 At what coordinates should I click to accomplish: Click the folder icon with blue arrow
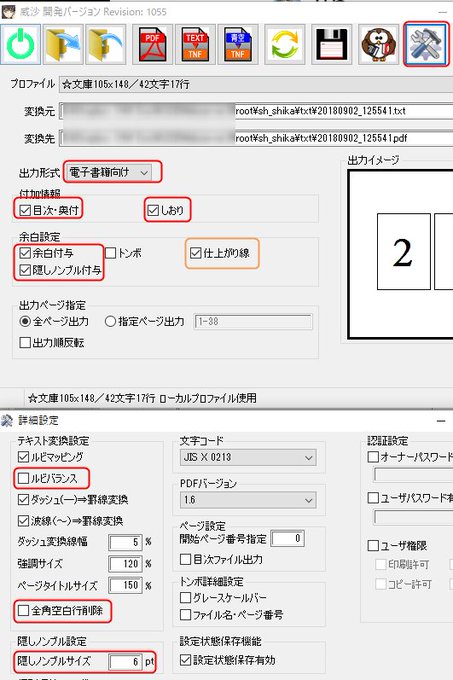[63, 45]
